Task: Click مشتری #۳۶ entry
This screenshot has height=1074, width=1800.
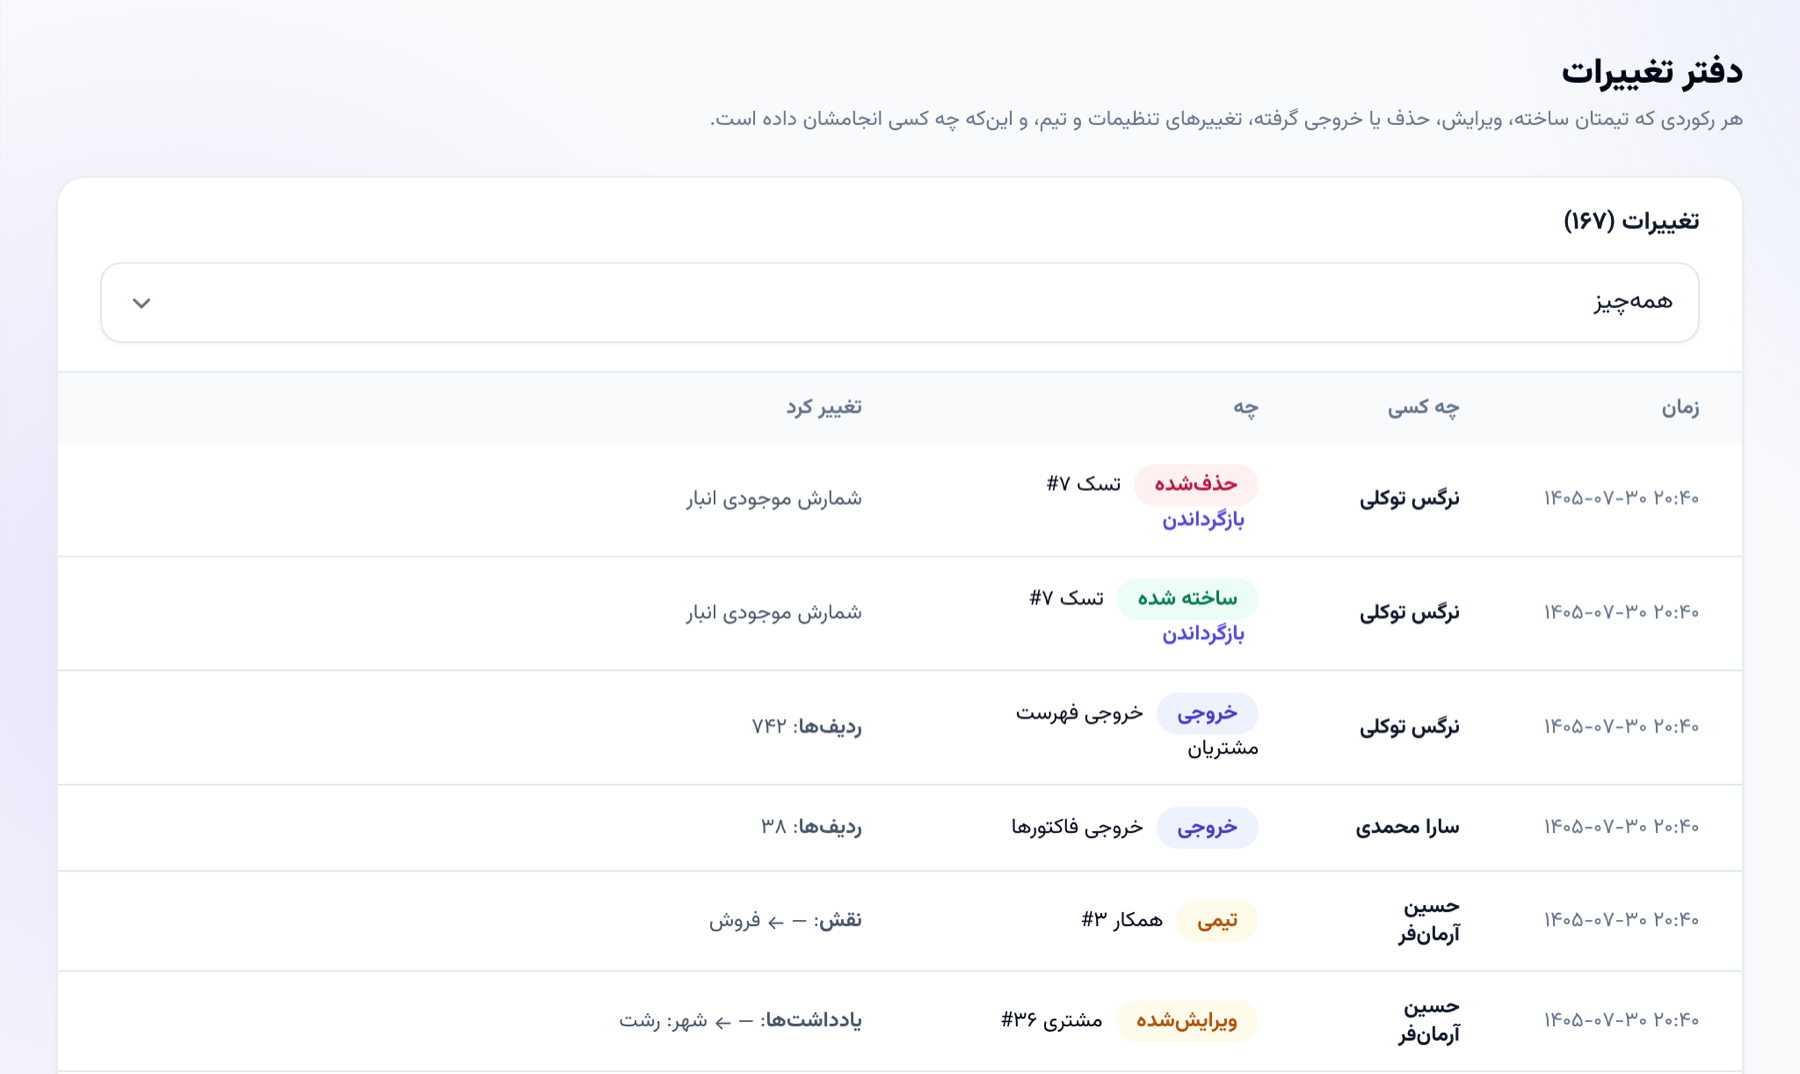Action: pyautogui.click(x=1051, y=1020)
